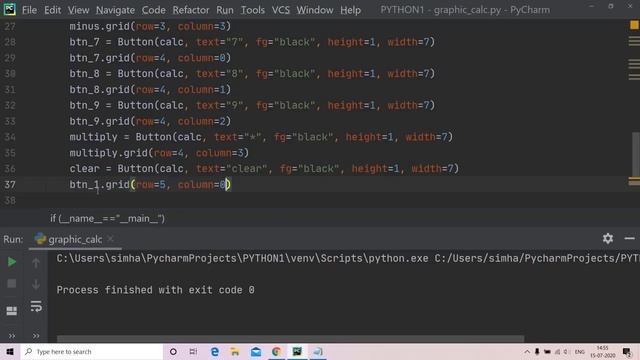This screenshot has width=640, height=360.
Task: Rerun graphic_calc with green play button
Action: 11,262
